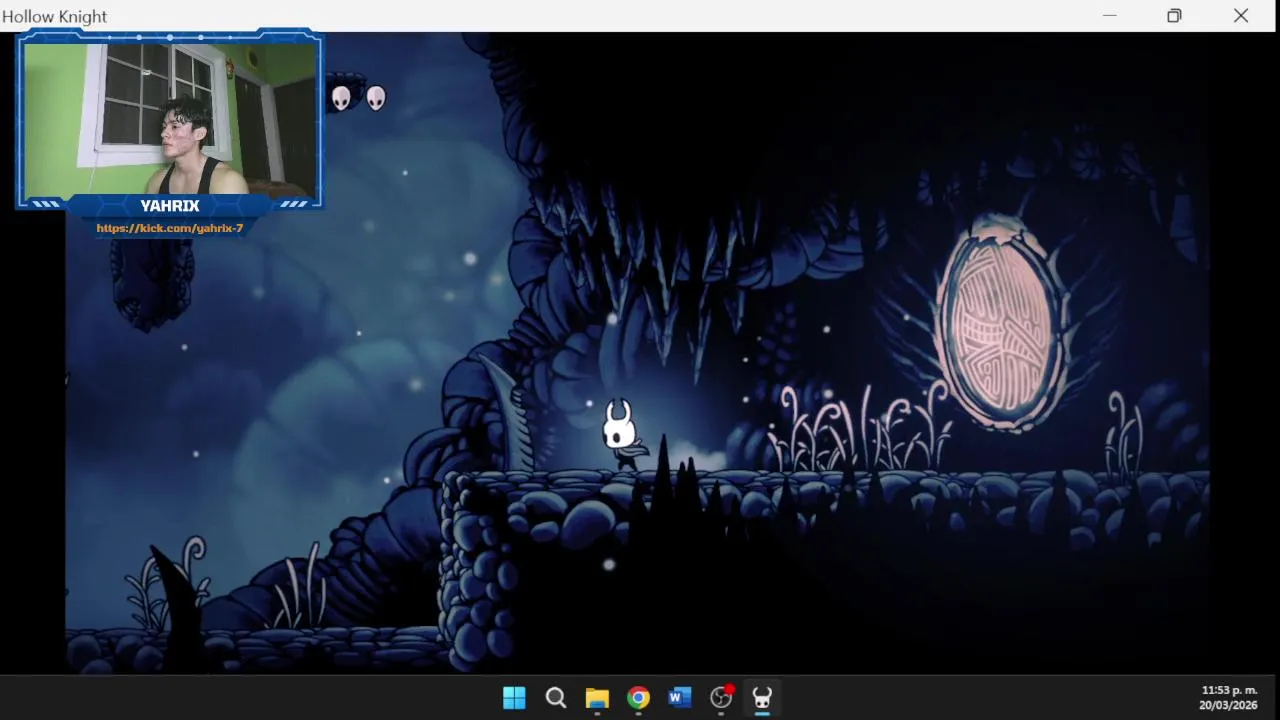
Task: Open the Windows Start menu
Action: (514, 698)
